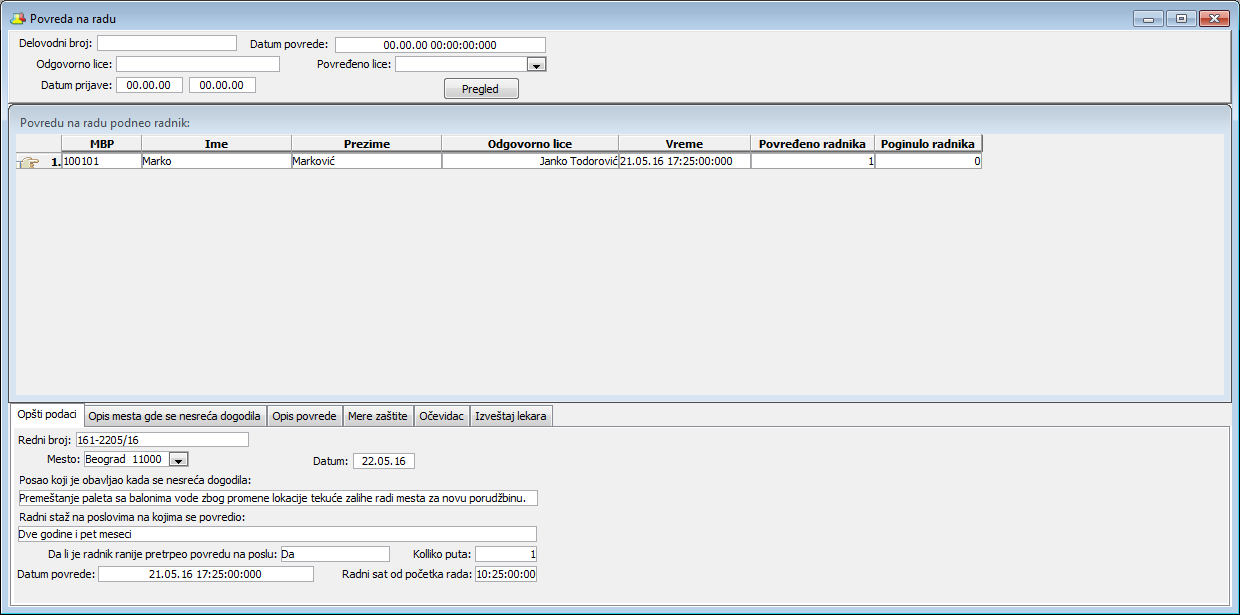Open the Povređeno lice dropdown
Screen dimensions: 1240x615
(x=535, y=65)
